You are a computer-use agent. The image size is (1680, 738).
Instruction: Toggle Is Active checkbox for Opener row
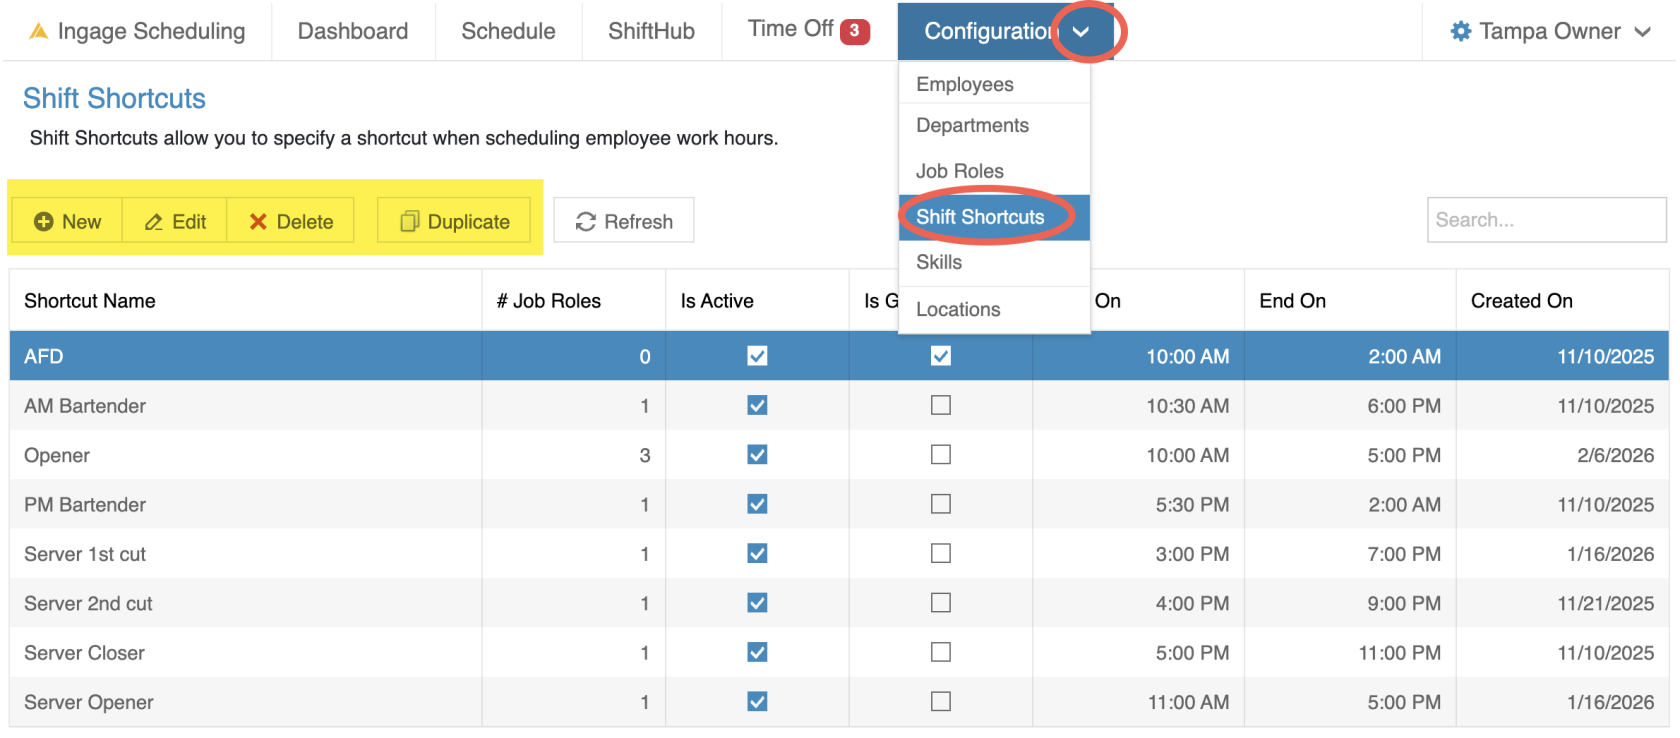point(757,455)
